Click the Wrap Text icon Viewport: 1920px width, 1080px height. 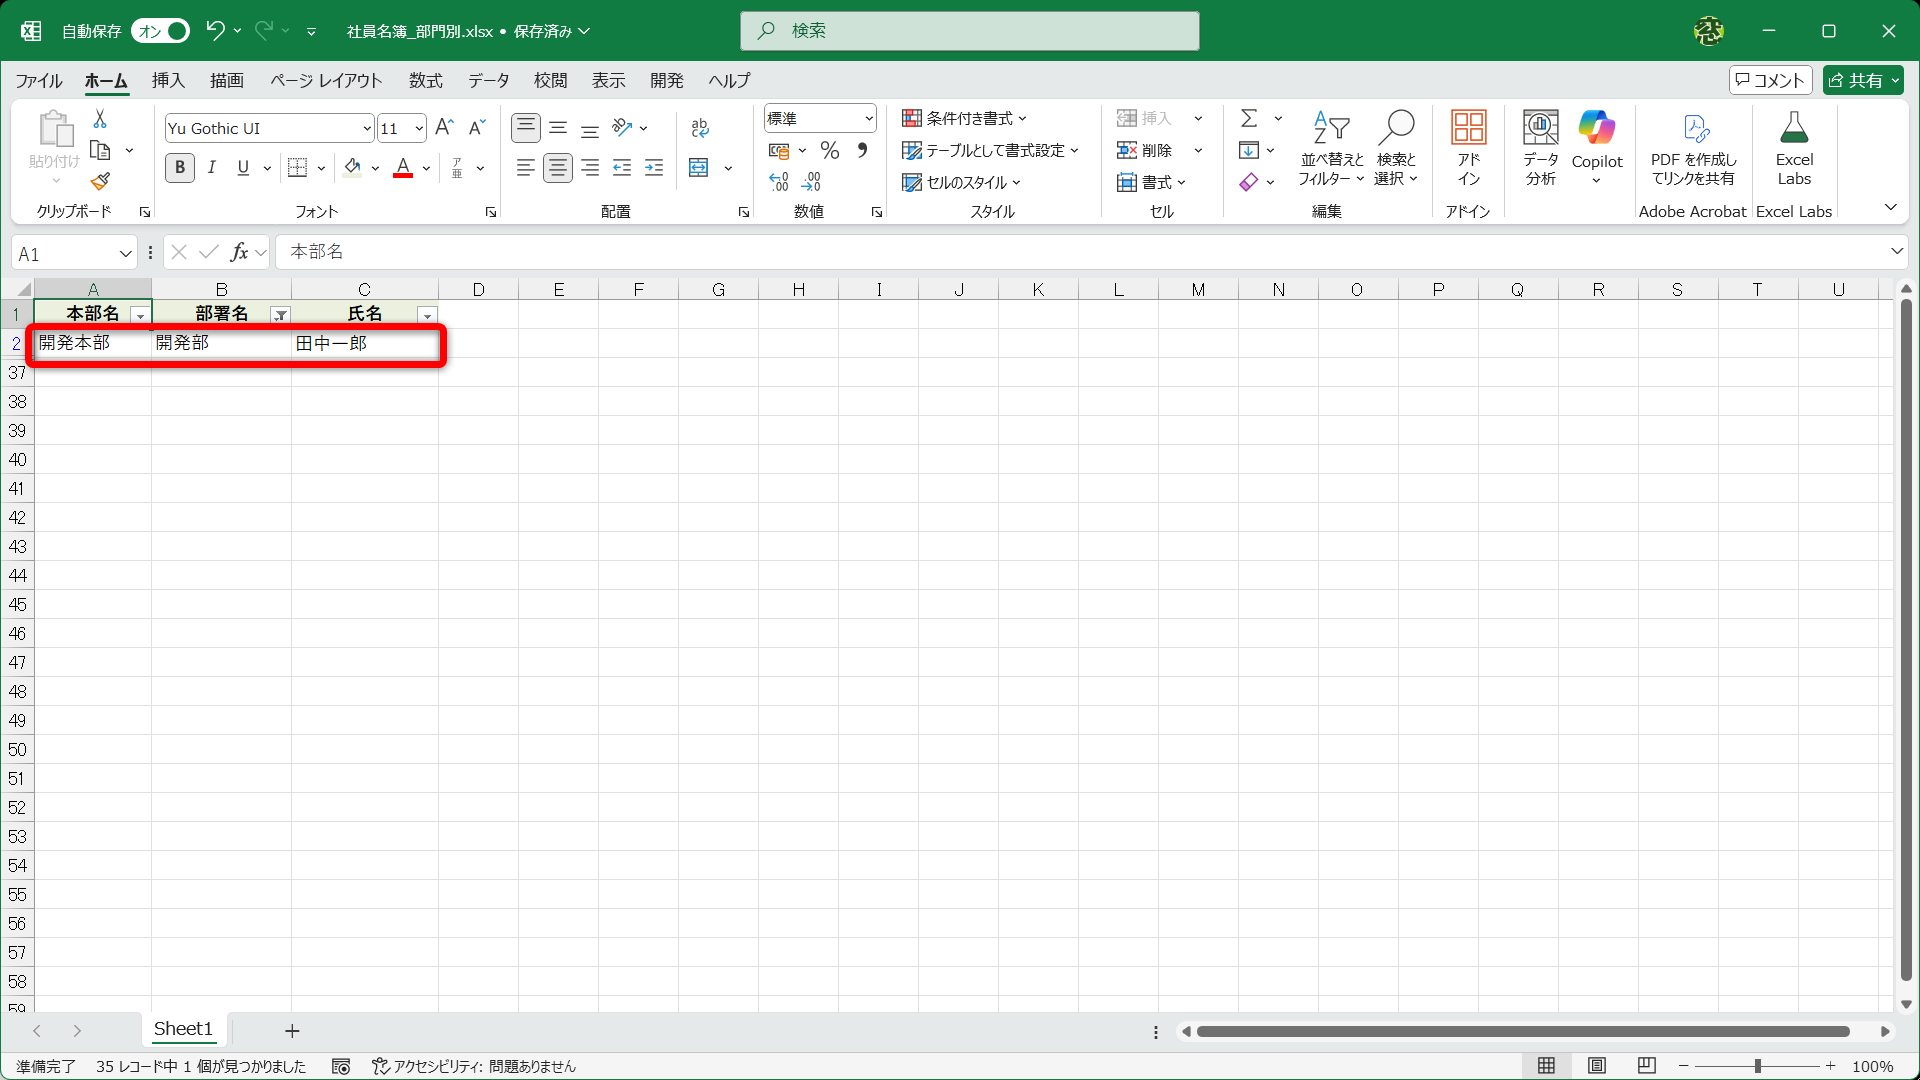700,128
